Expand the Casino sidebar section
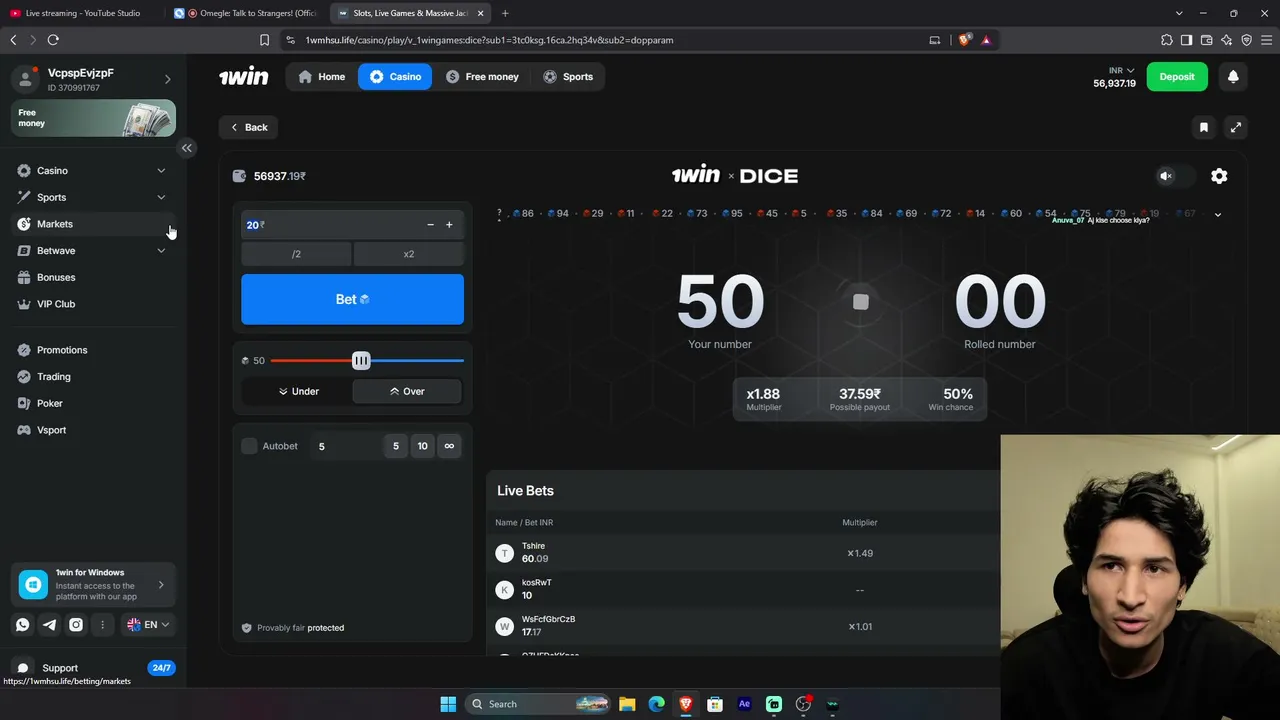This screenshot has height=720, width=1280. (x=161, y=171)
